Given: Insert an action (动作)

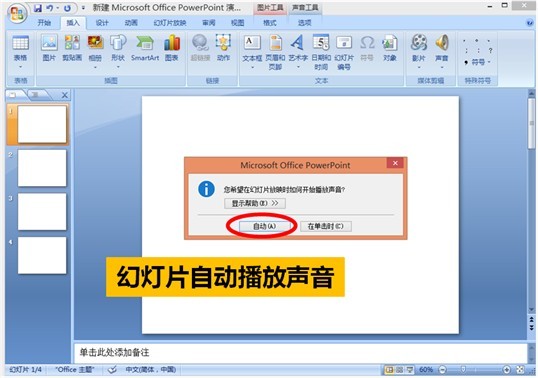Looking at the screenshot, I should coord(223,48).
